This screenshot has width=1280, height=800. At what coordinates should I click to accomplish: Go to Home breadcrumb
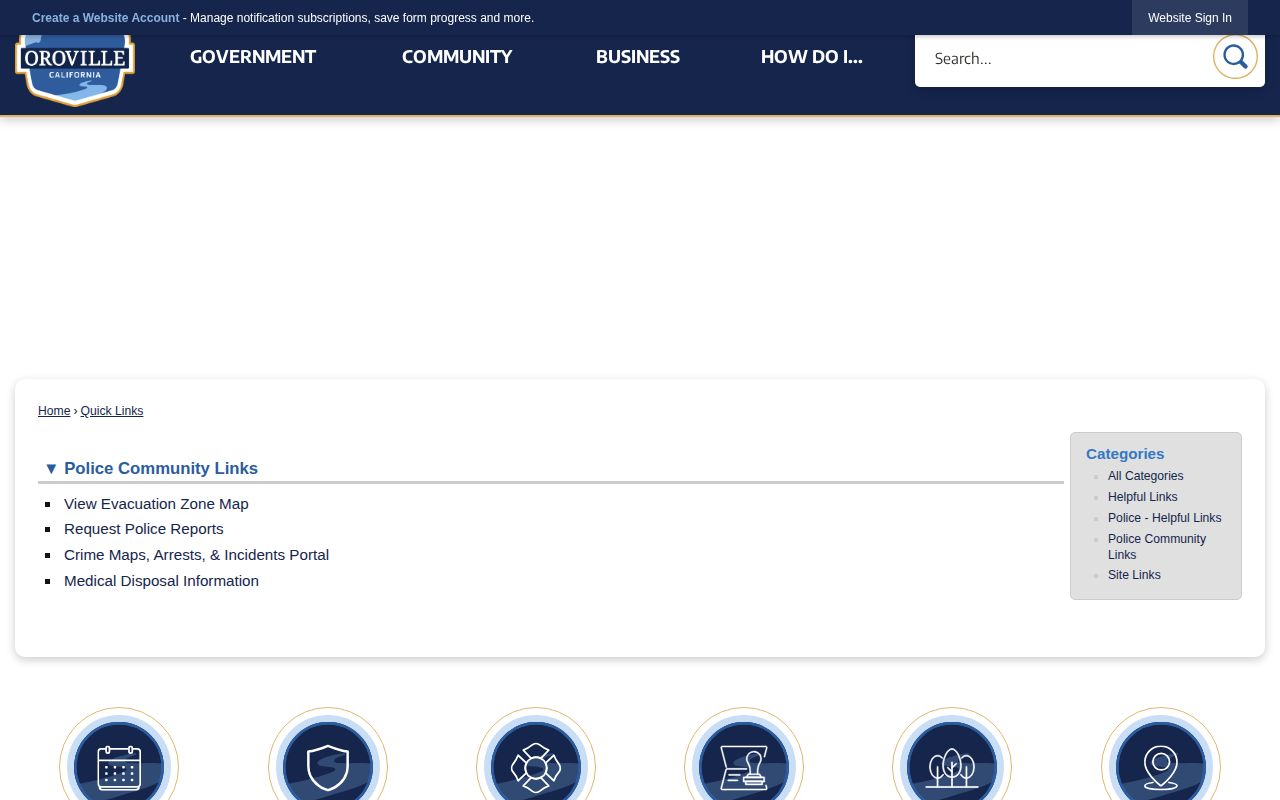coord(54,411)
